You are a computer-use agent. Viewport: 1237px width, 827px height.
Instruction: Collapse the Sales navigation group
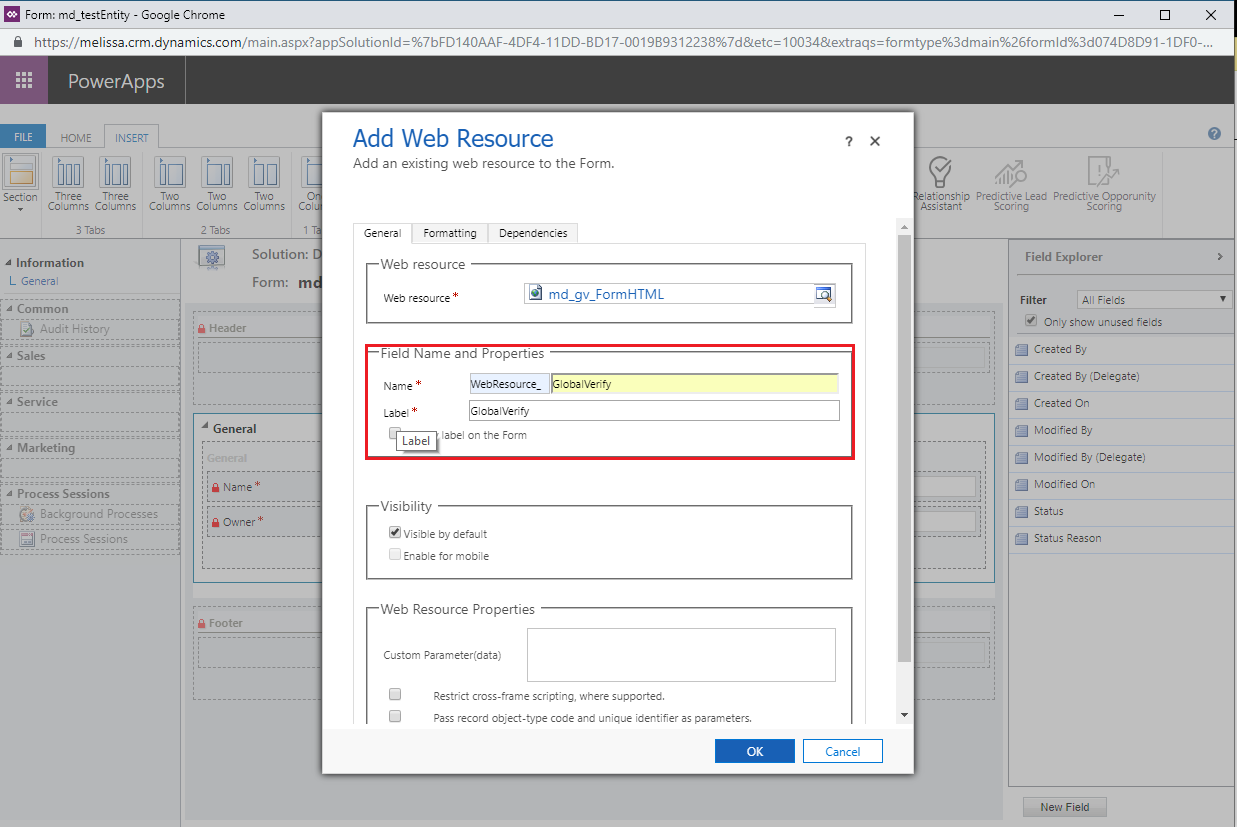[x=9, y=356]
